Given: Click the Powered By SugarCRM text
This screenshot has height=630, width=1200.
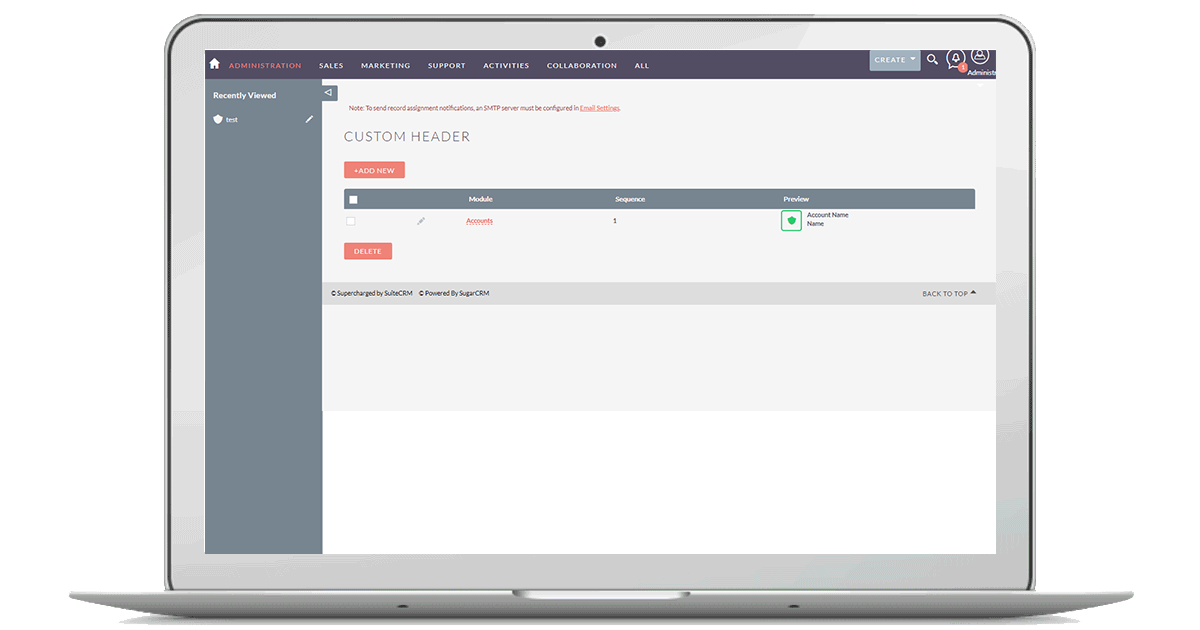Looking at the screenshot, I should click(x=455, y=293).
